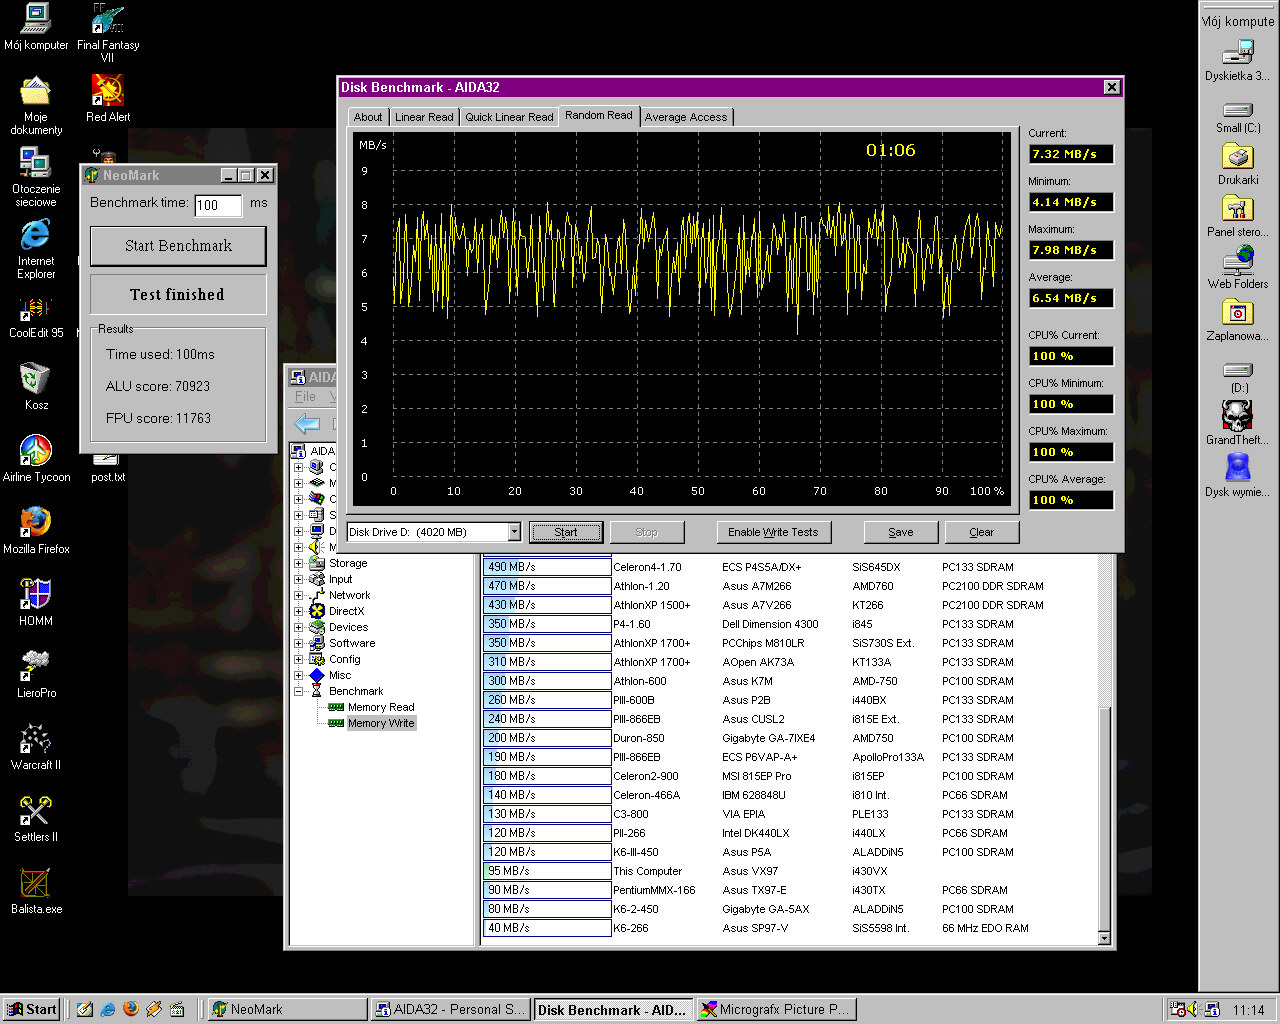Open the Kosz recycle bin
Viewport: 1280px width, 1024px height.
(x=36, y=386)
